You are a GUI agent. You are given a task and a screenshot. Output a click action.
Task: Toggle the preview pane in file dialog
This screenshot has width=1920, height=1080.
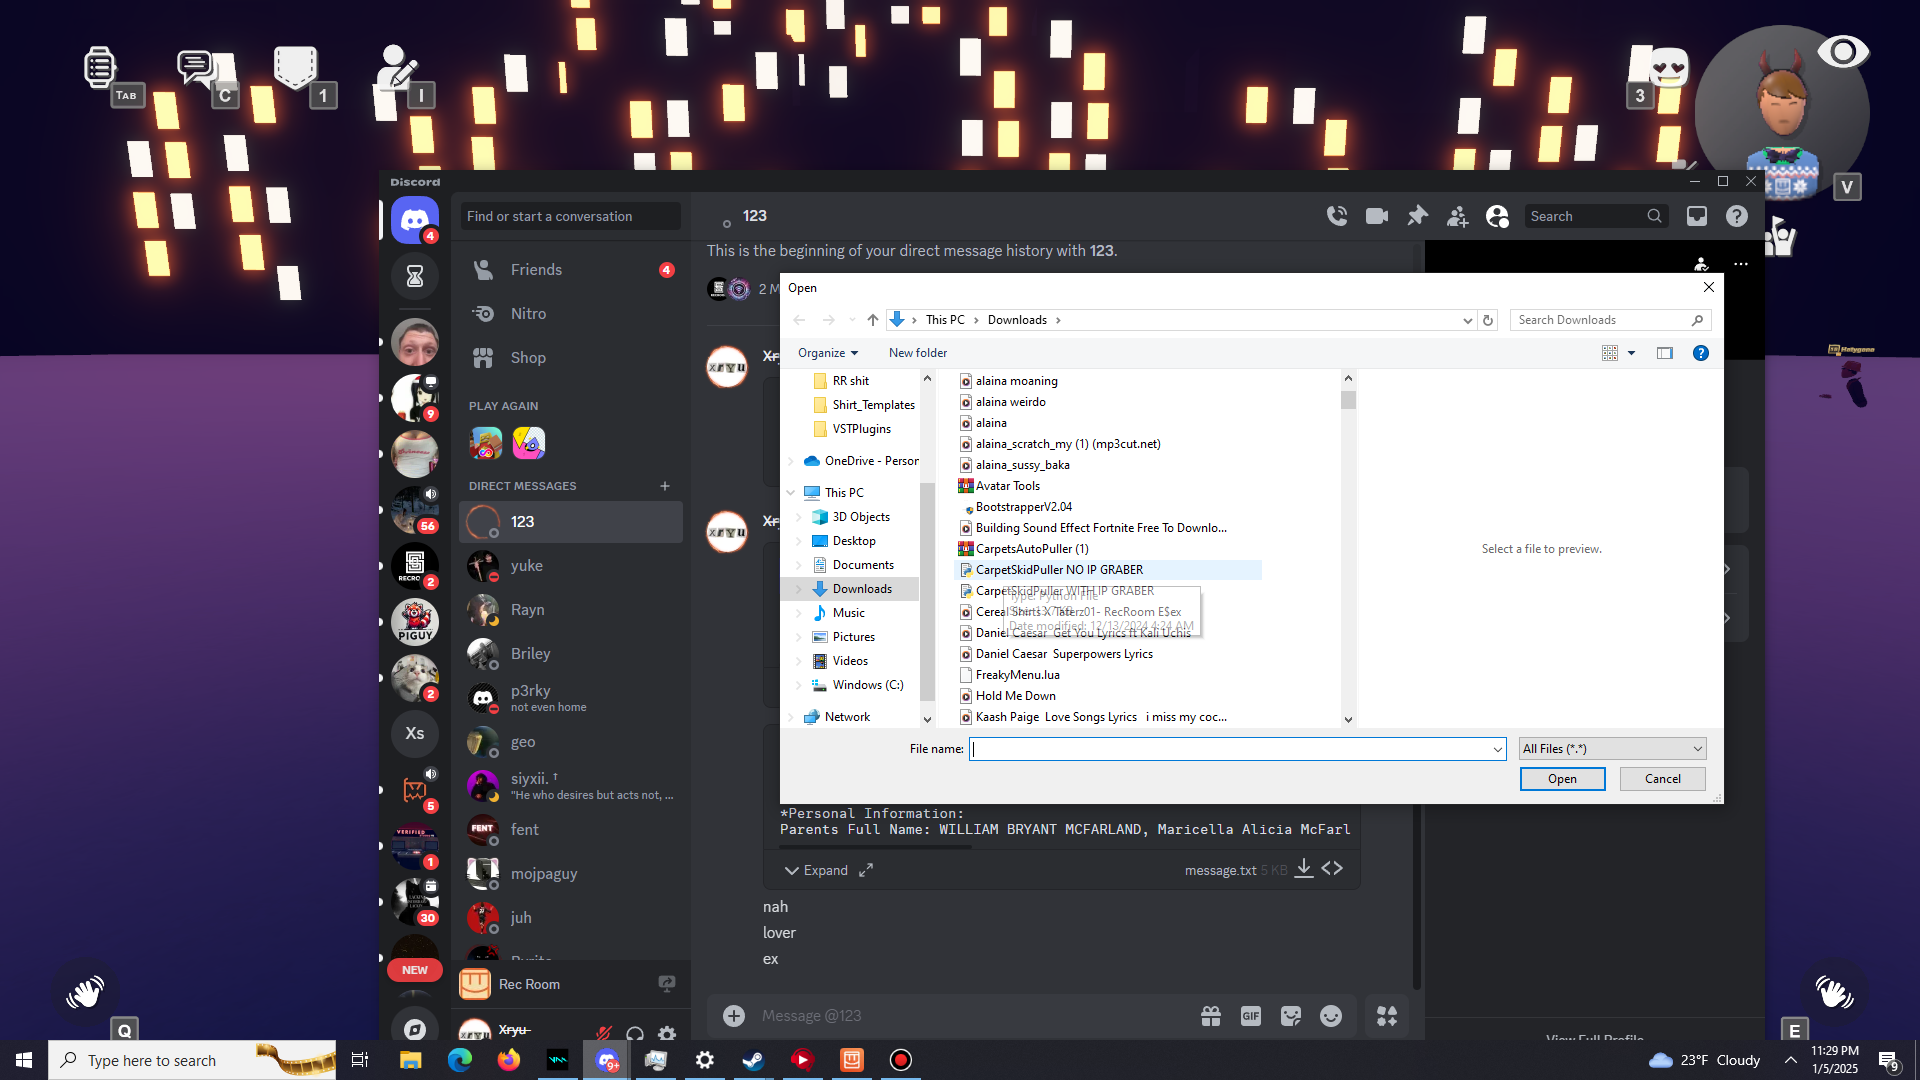pos(1665,353)
